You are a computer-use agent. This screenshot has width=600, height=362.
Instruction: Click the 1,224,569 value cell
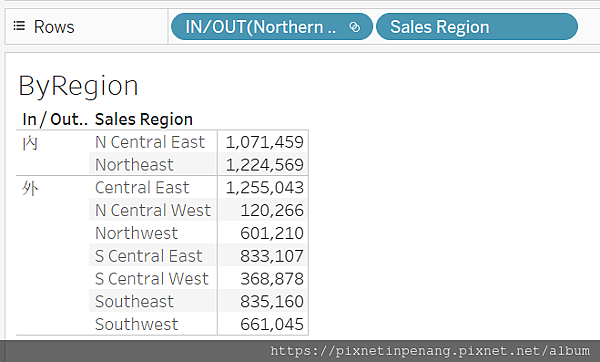[x=263, y=165]
